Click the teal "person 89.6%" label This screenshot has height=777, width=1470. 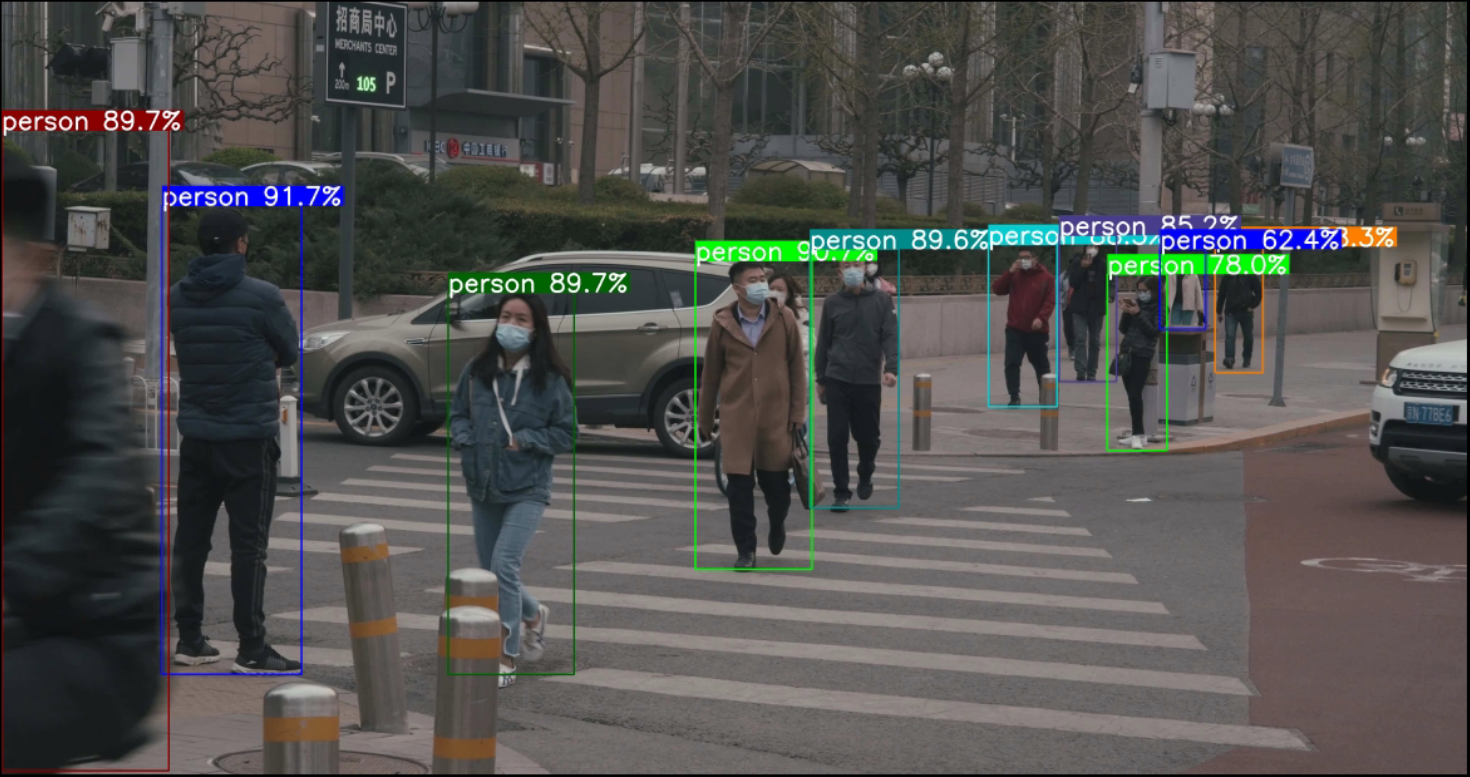coord(899,240)
